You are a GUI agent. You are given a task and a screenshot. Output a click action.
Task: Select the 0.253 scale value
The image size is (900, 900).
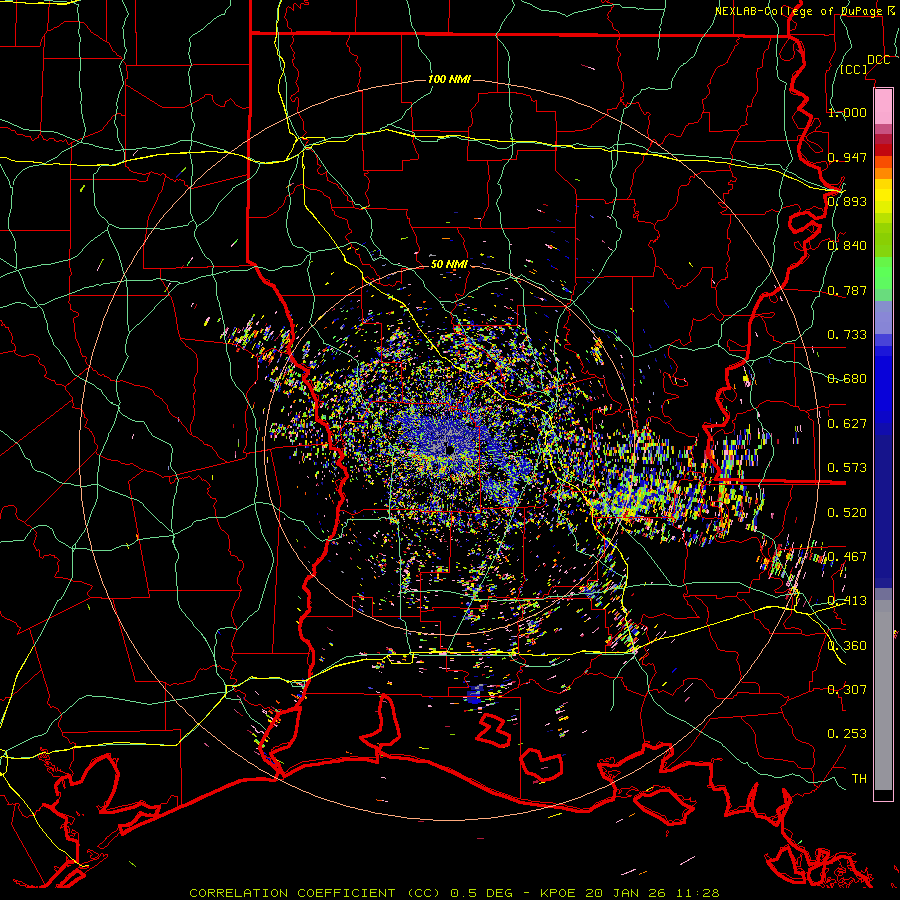point(847,734)
